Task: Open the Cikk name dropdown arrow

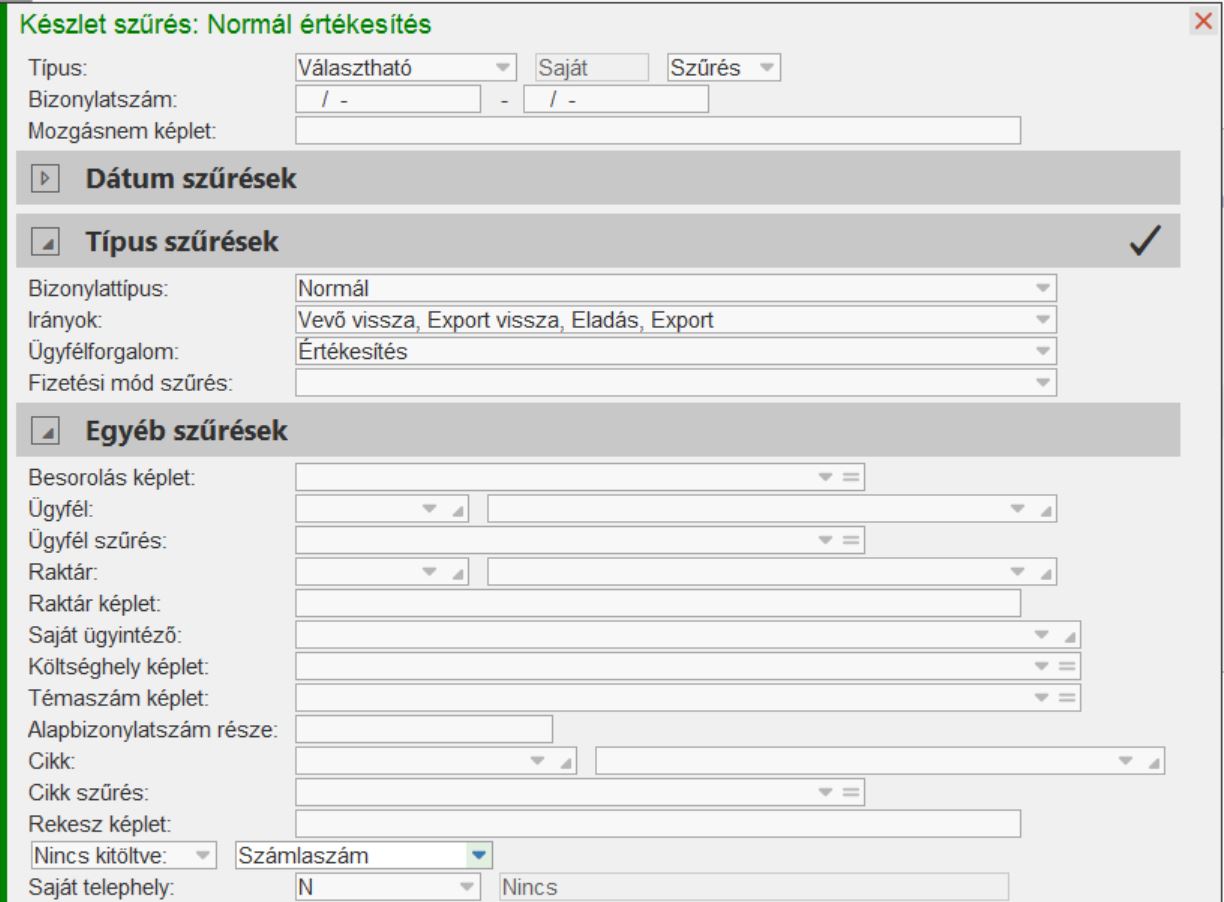Action: coord(1125,760)
